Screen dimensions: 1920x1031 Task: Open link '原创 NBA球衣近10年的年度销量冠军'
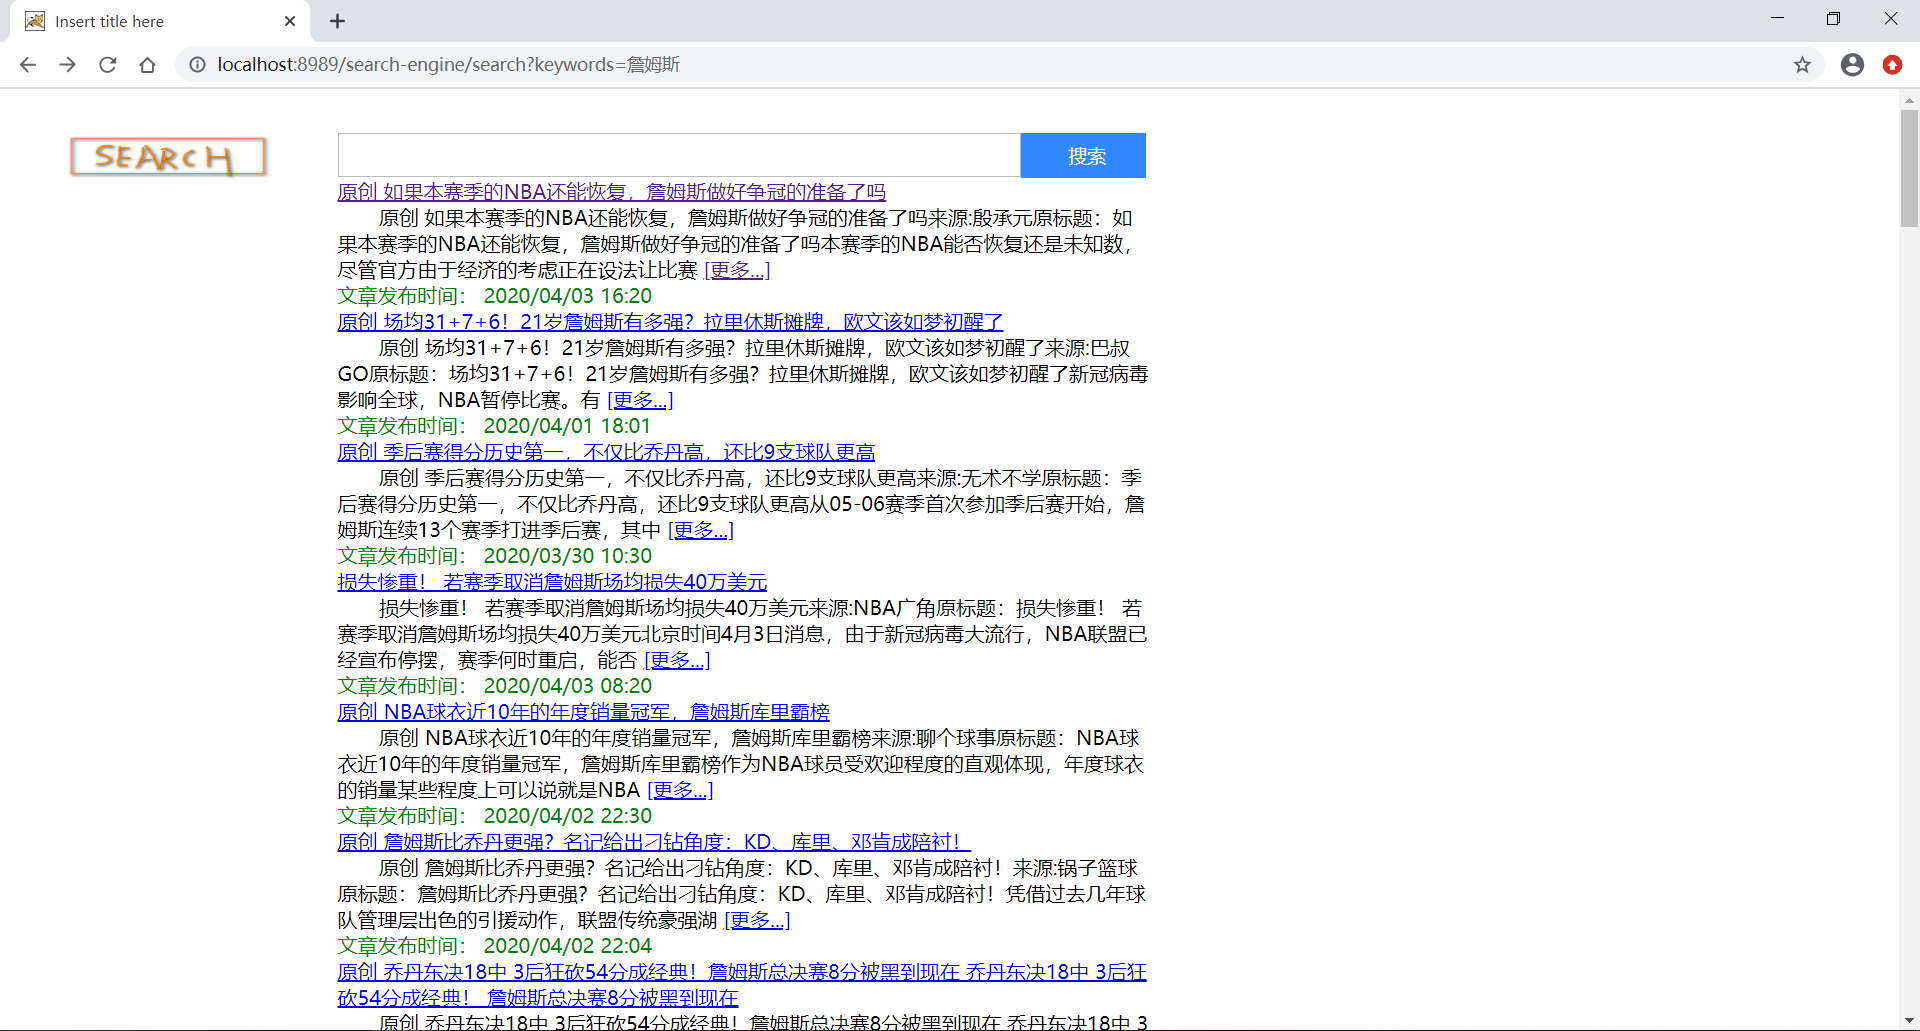coord(583,712)
